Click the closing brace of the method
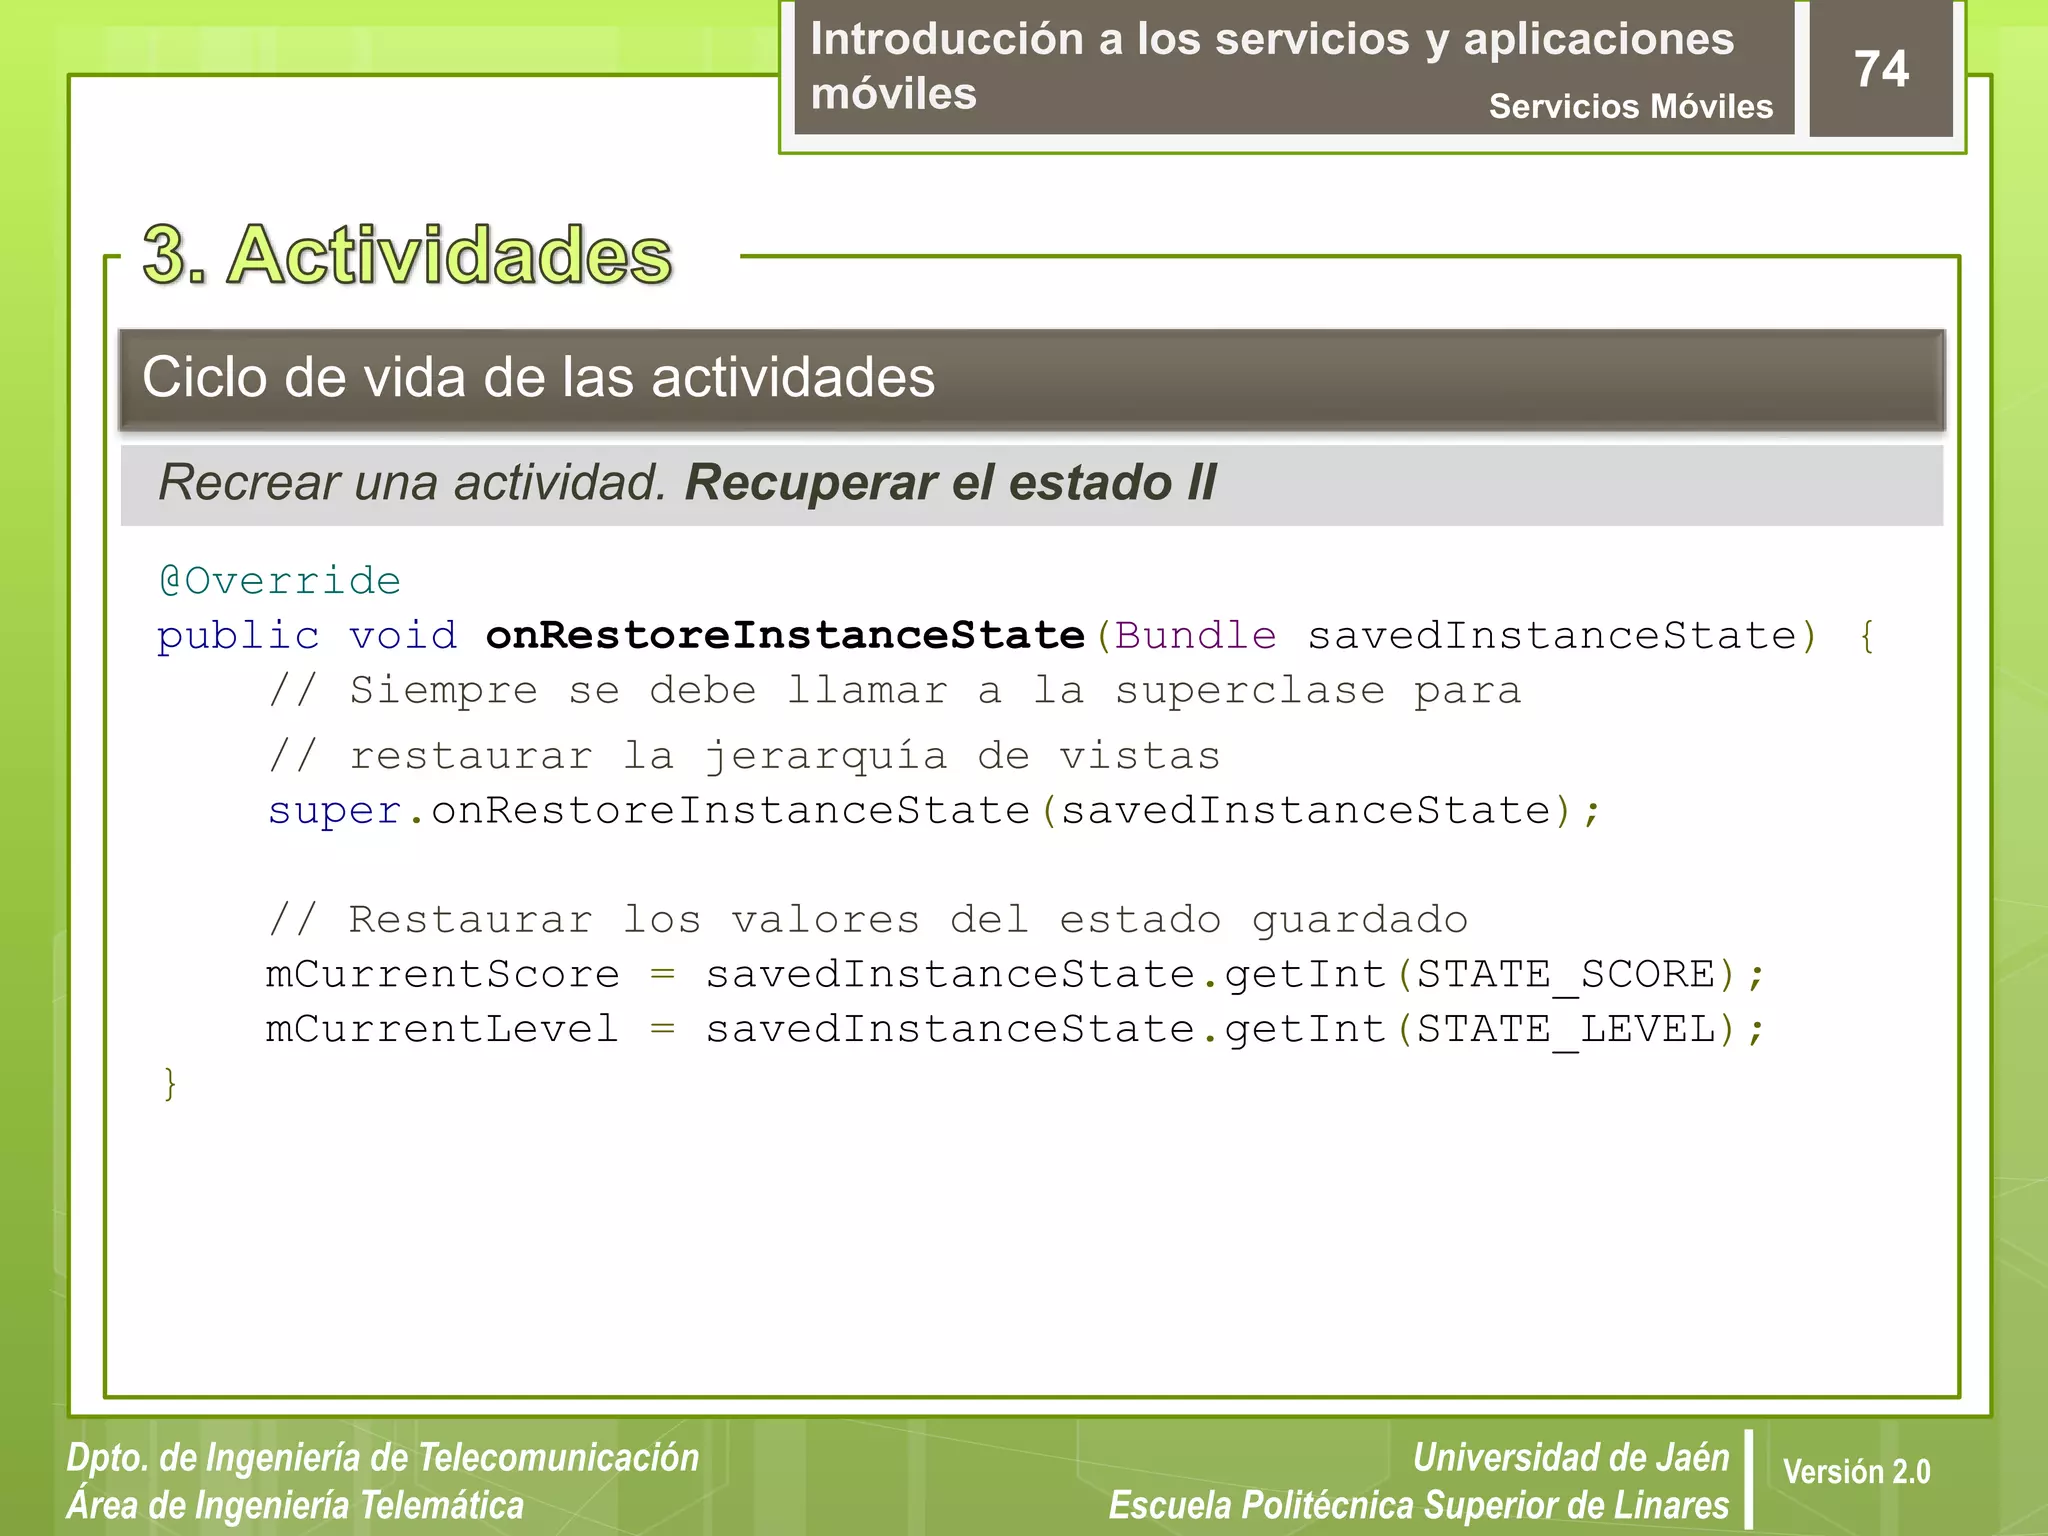The image size is (2048, 1536). coord(170,1083)
